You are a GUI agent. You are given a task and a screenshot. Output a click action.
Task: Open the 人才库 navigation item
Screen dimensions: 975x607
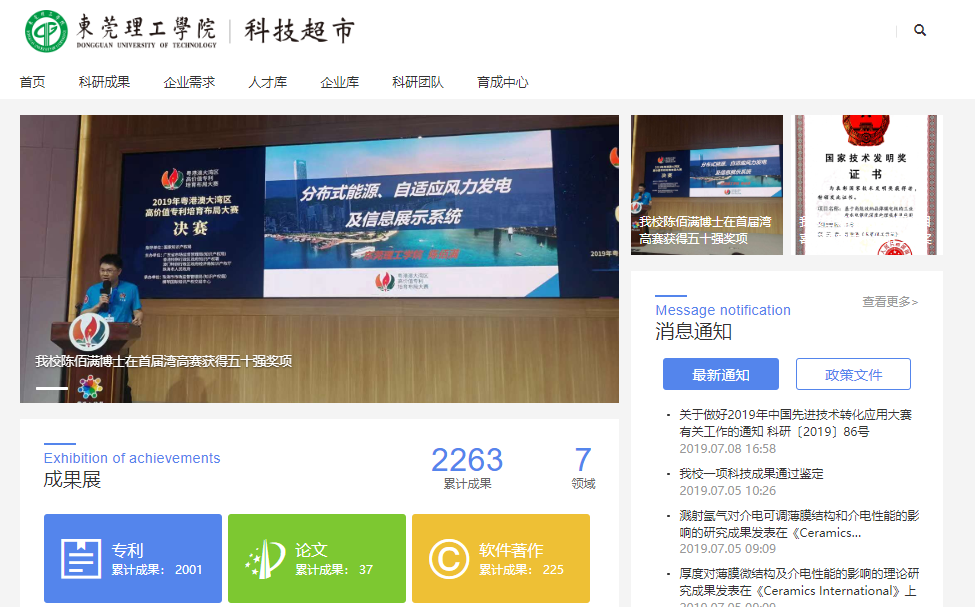pyautogui.click(x=267, y=82)
